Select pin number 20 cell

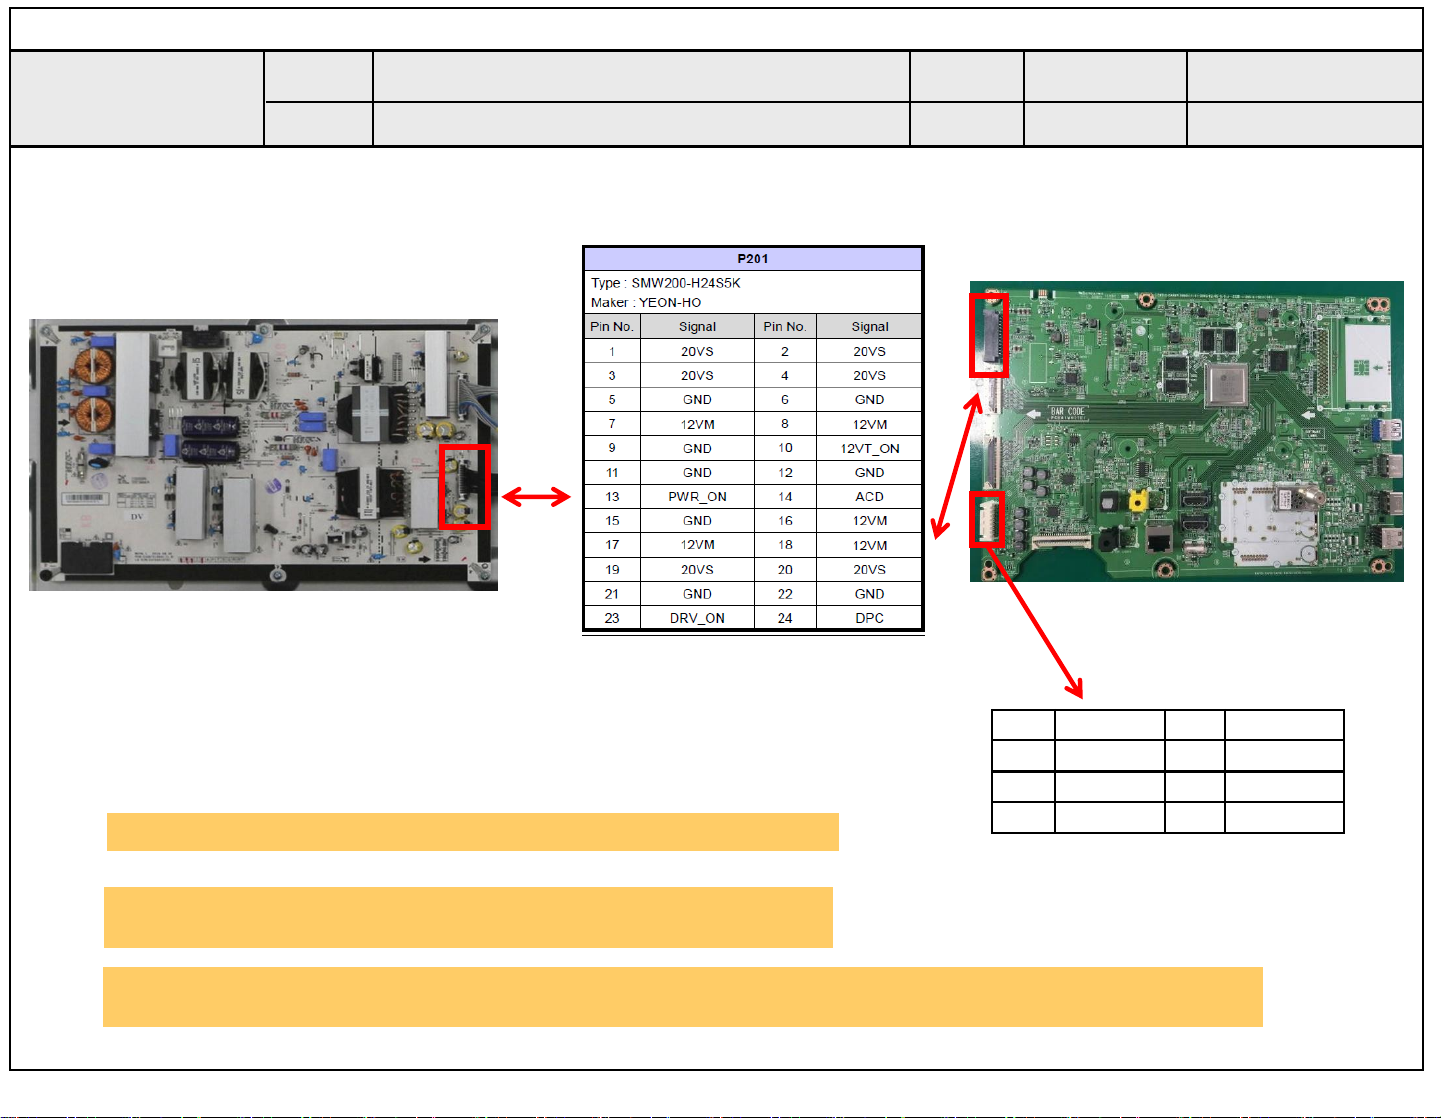click(x=785, y=570)
